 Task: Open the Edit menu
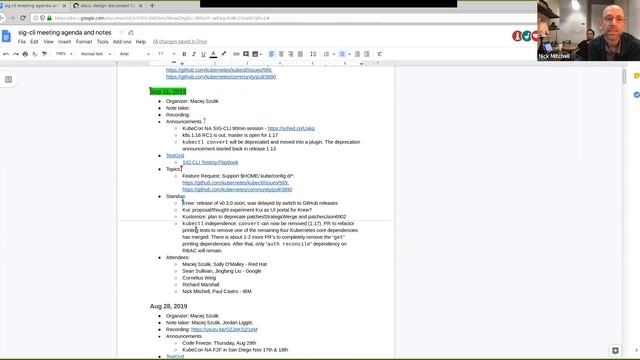pyautogui.click(x=34, y=42)
